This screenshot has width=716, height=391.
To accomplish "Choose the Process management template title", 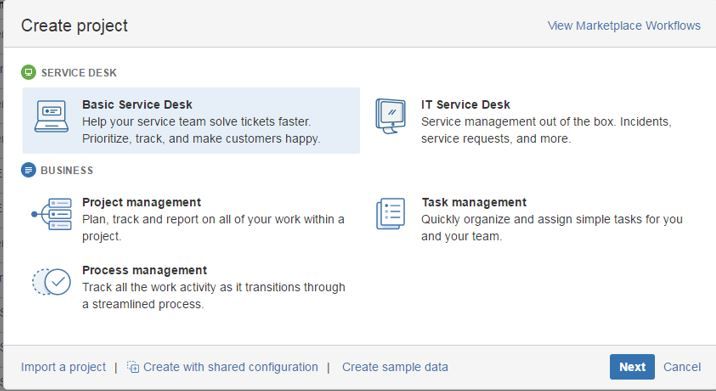I will point(145,270).
